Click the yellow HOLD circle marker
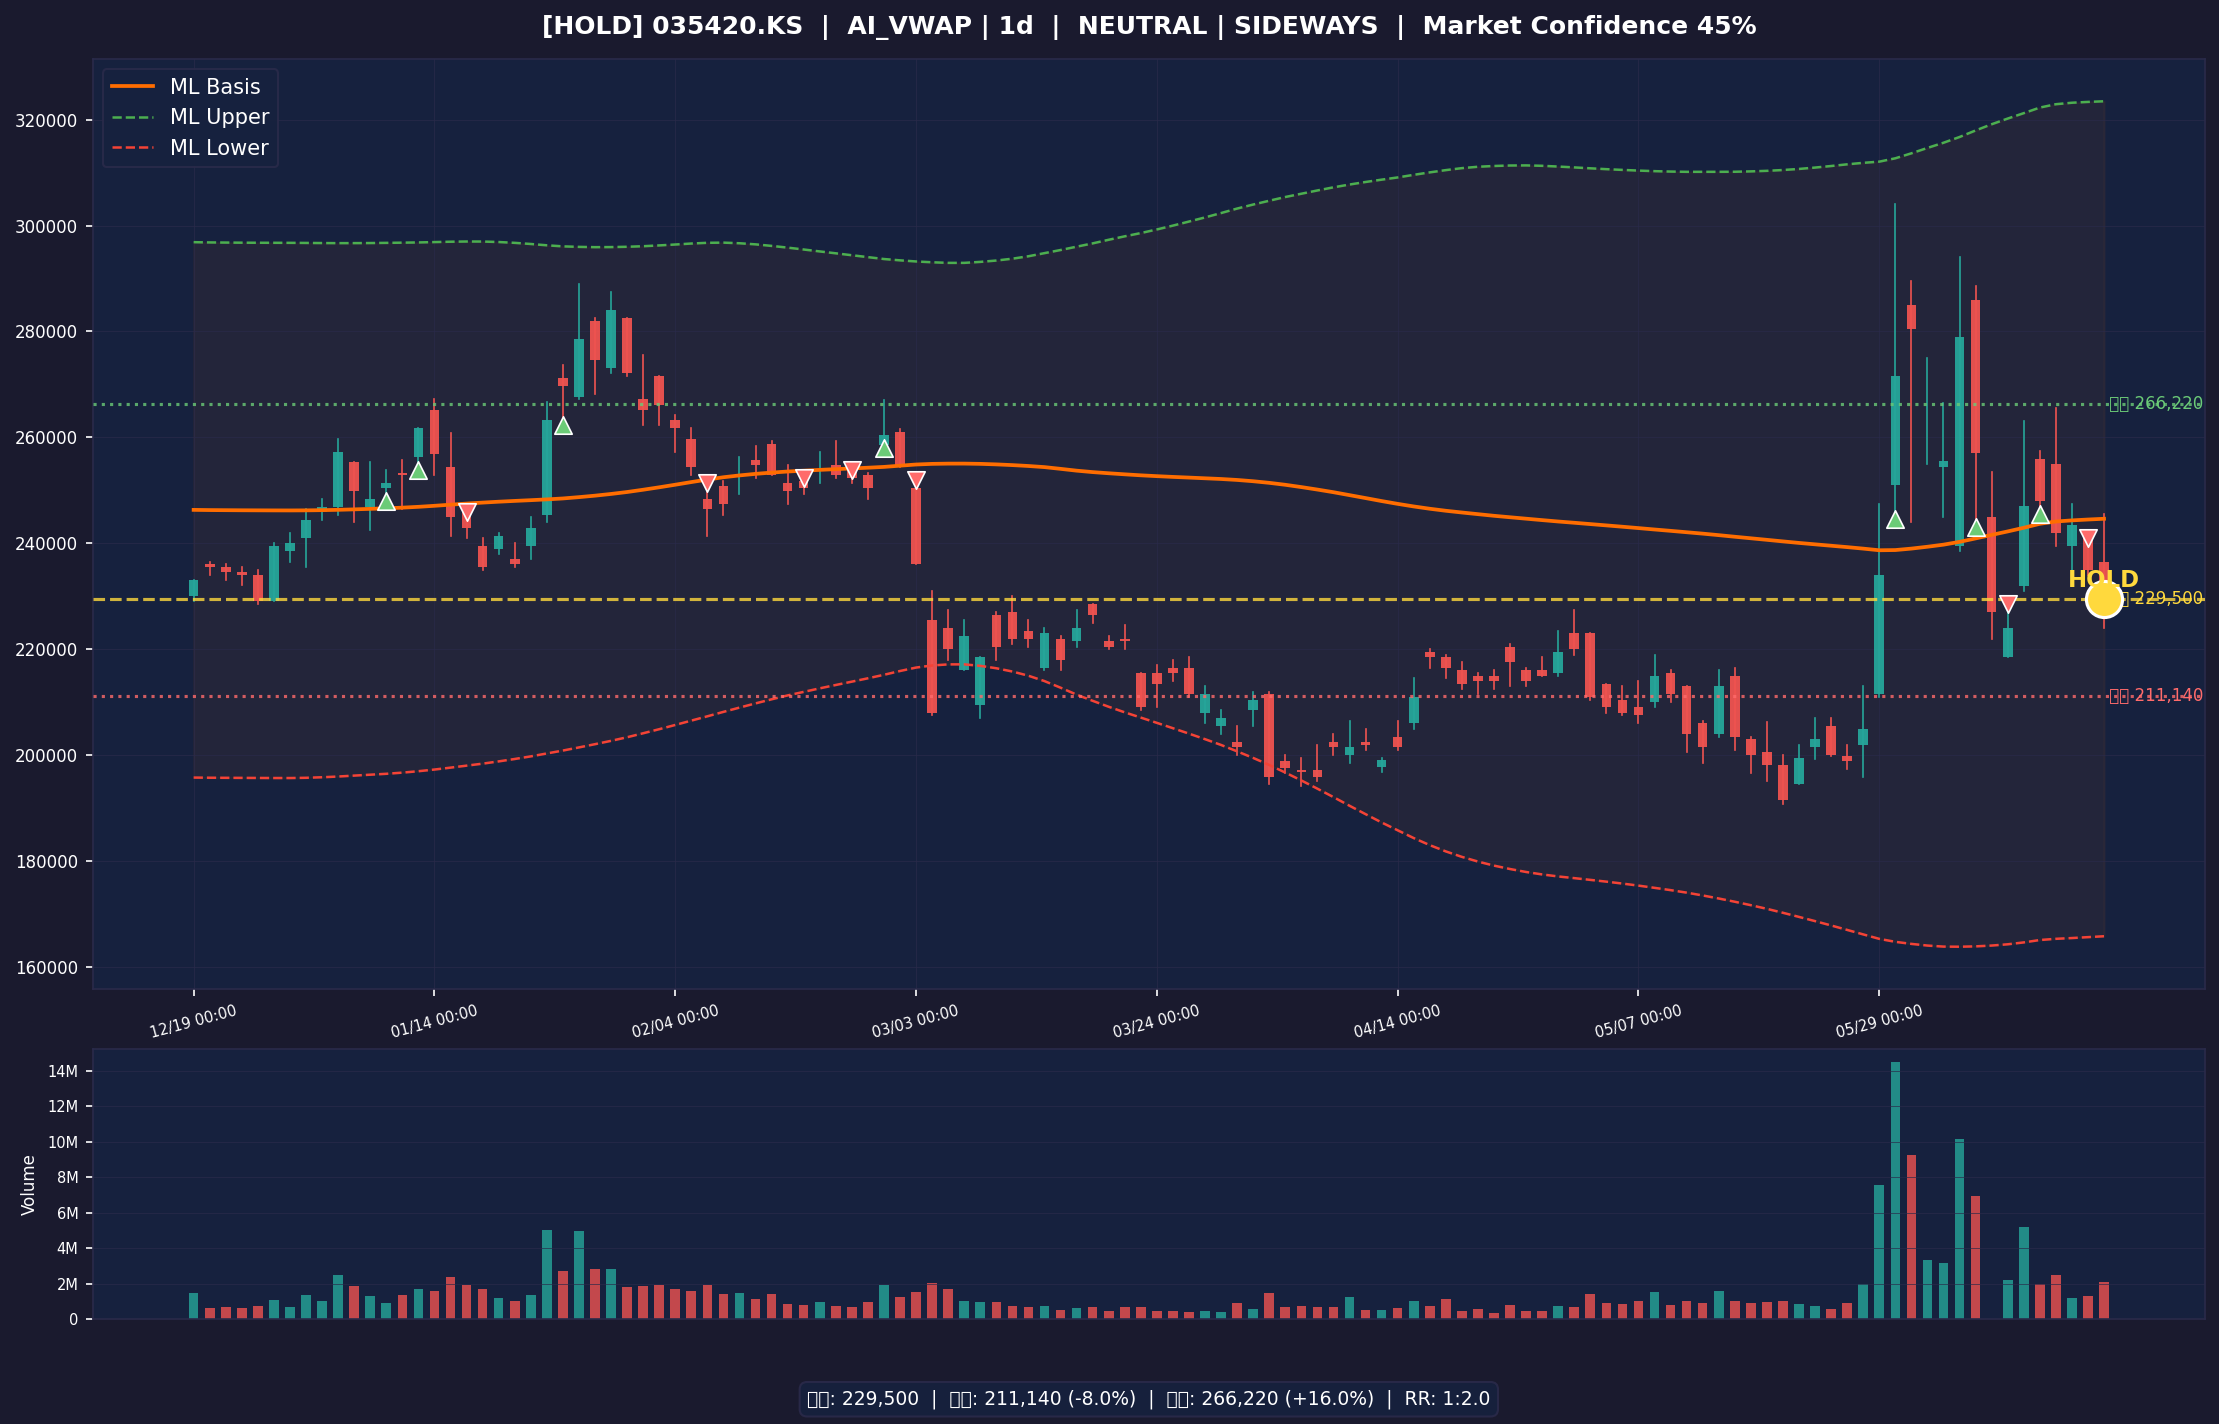The height and width of the screenshot is (1424, 2219). (x=2103, y=599)
